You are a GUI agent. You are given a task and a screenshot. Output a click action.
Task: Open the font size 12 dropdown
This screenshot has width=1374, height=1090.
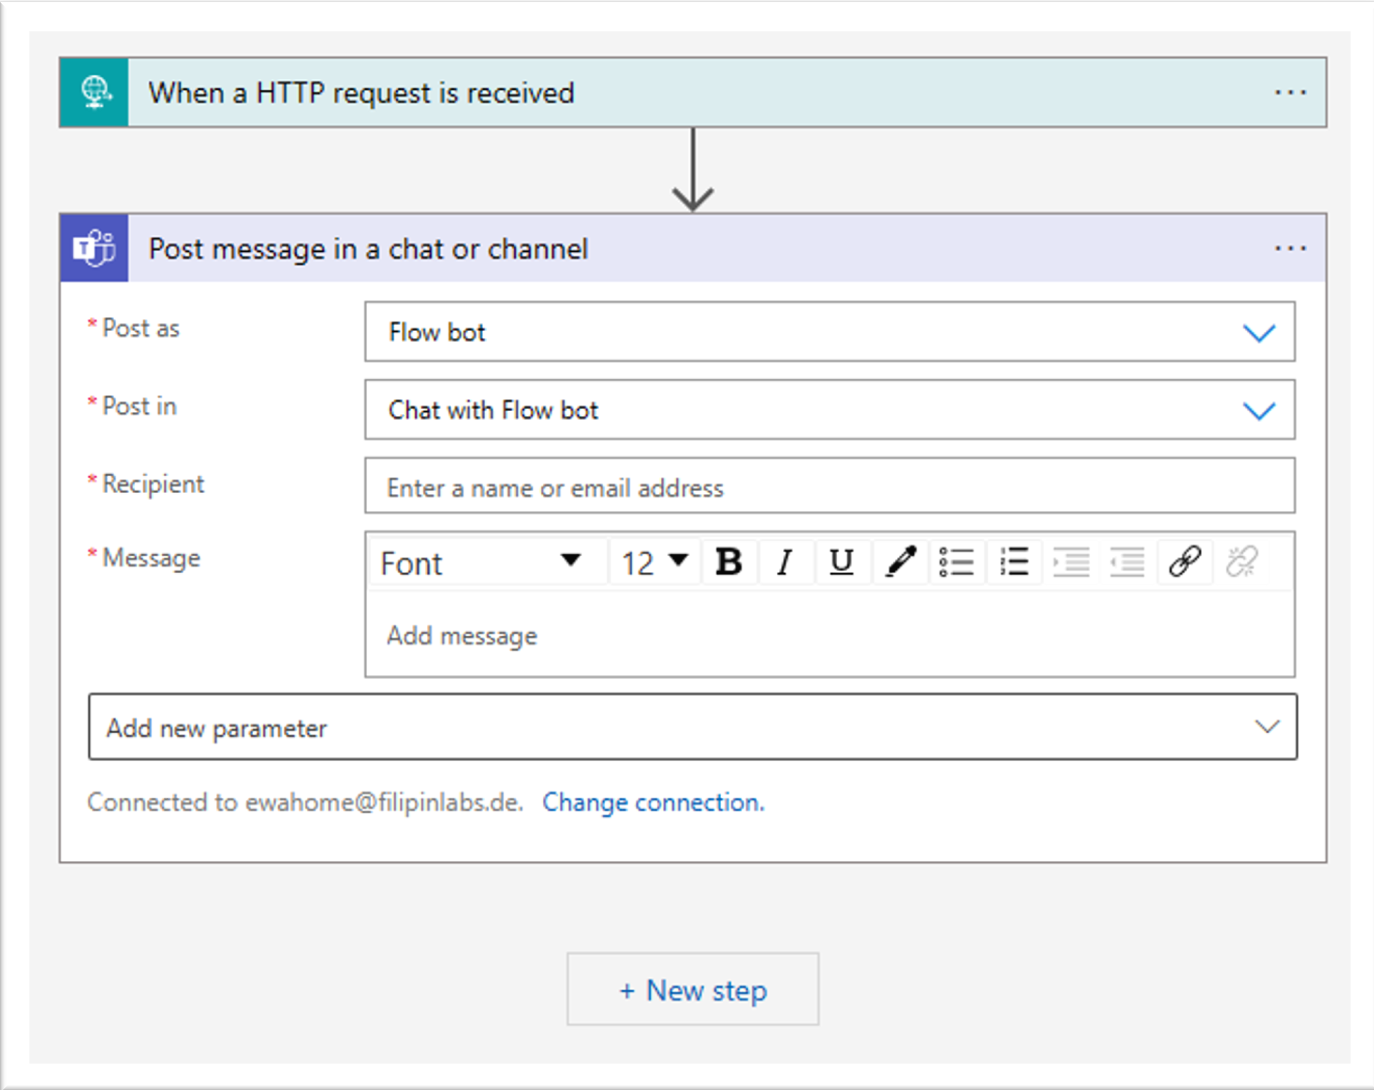tap(677, 561)
